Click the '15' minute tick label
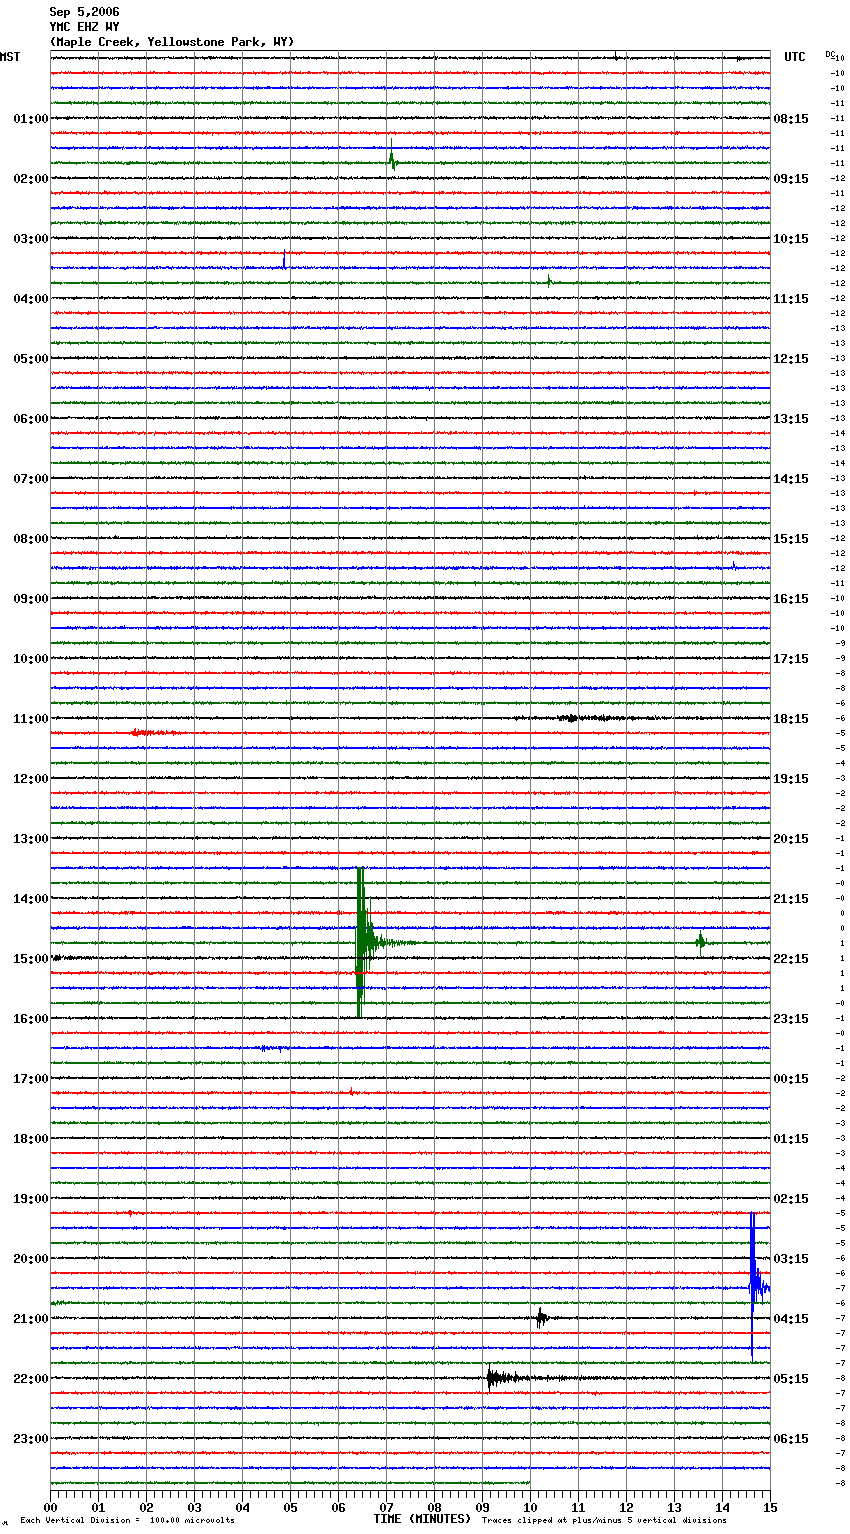This screenshot has width=850, height=1534. [770, 1507]
